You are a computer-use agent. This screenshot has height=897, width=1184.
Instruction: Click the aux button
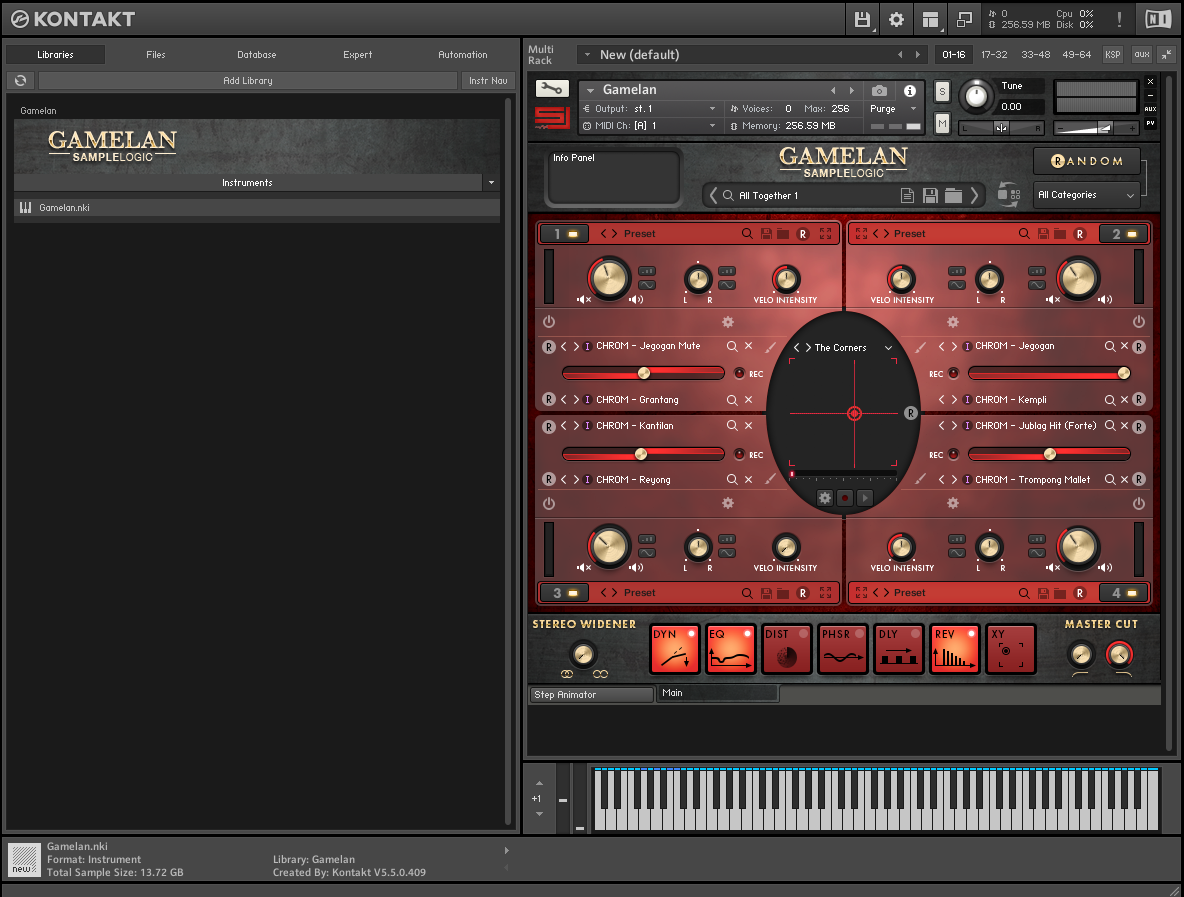[x=1142, y=54]
